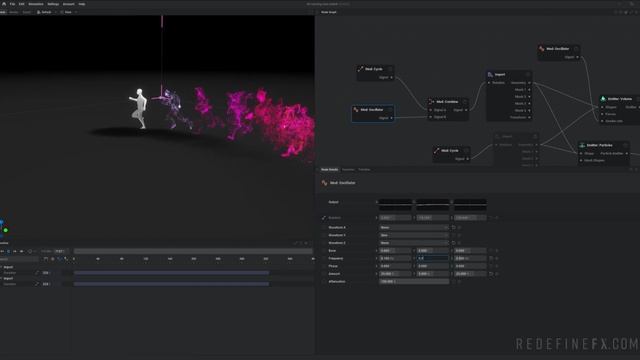Click the Phase Z value field

point(470,266)
